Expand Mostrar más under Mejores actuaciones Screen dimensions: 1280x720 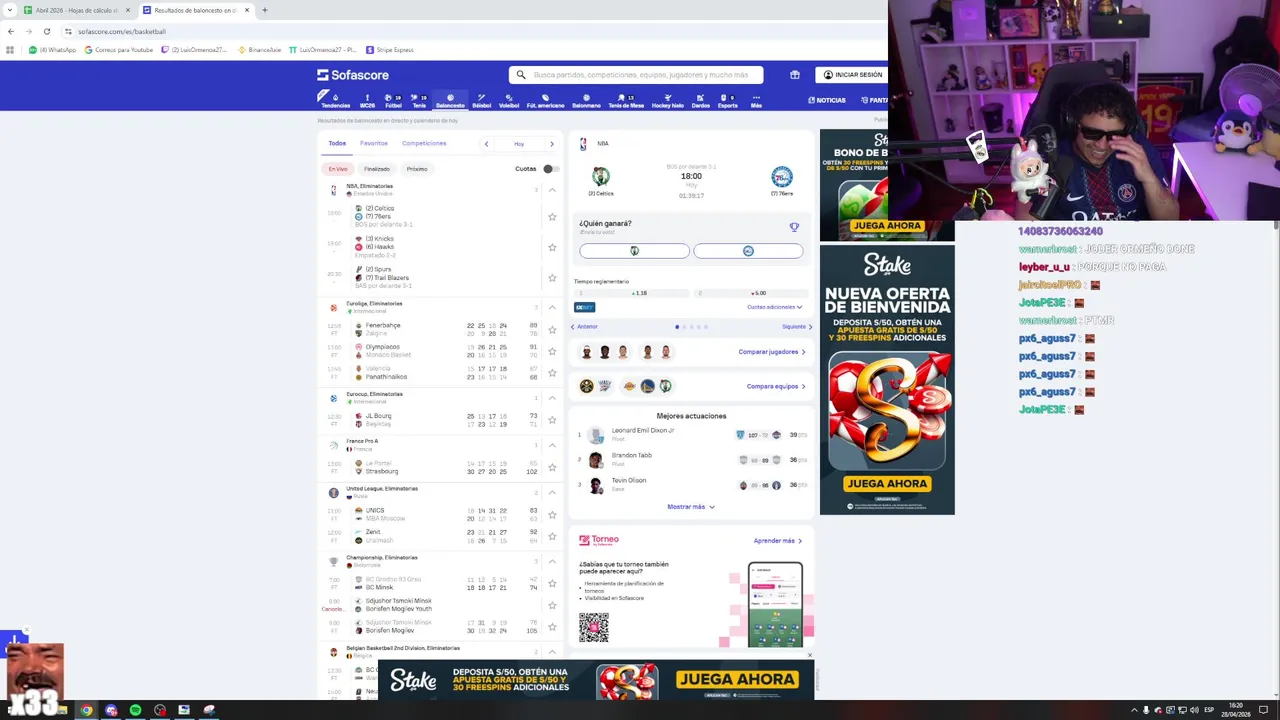click(x=691, y=507)
